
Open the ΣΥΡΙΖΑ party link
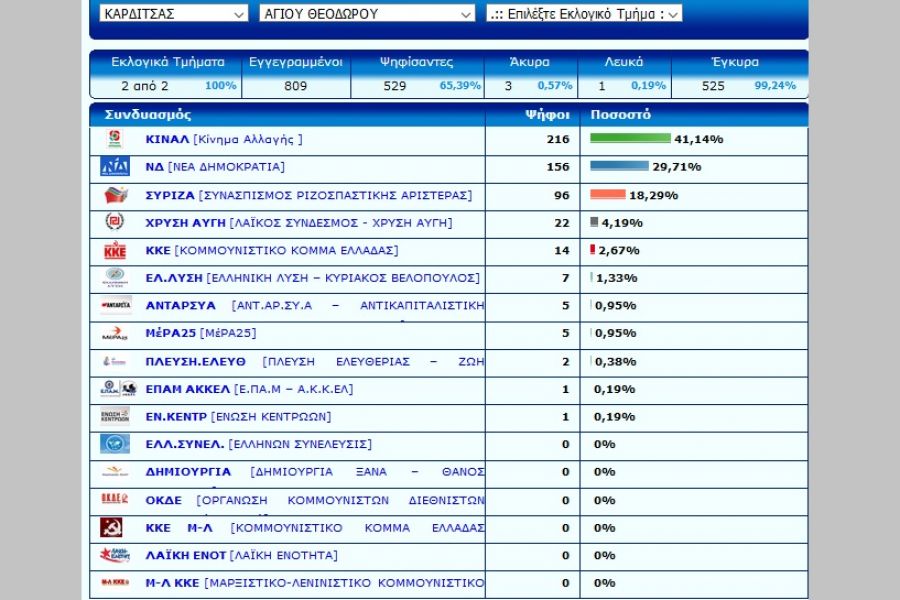pos(309,195)
